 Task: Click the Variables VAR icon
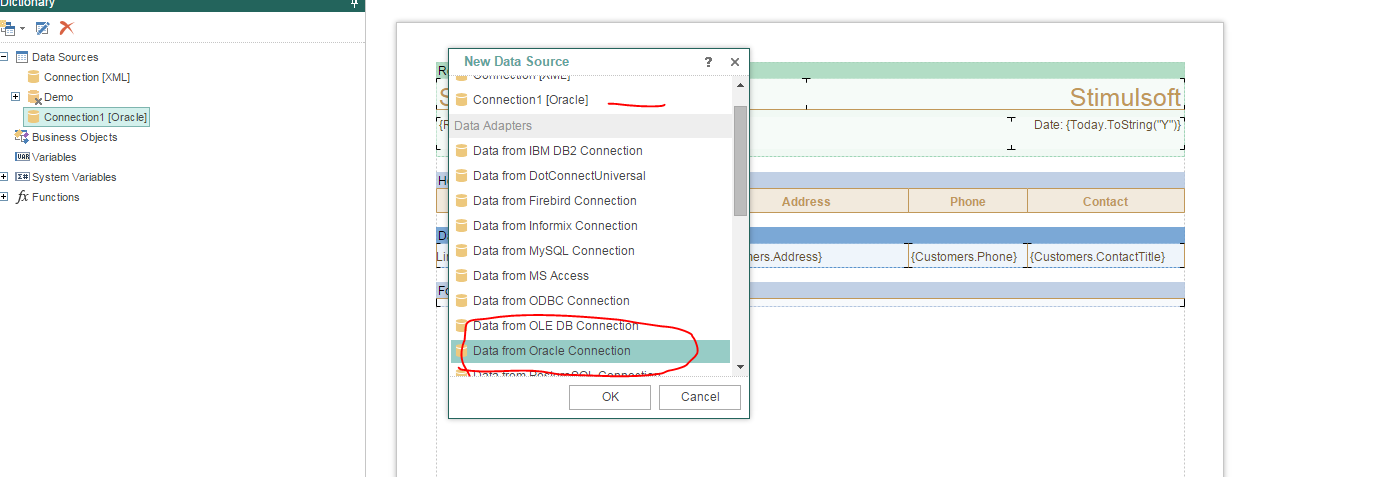pos(22,157)
